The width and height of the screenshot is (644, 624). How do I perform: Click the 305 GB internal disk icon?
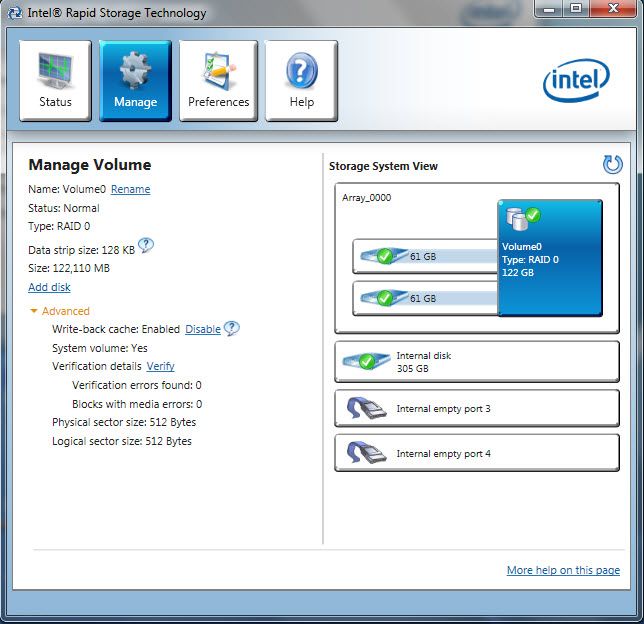pos(366,361)
